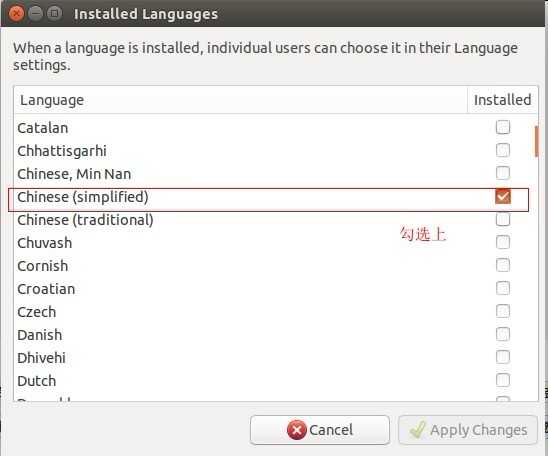This screenshot has height=456, width=548.
Task: Enable the Dutch language checkbox
Action: point(503,380)
